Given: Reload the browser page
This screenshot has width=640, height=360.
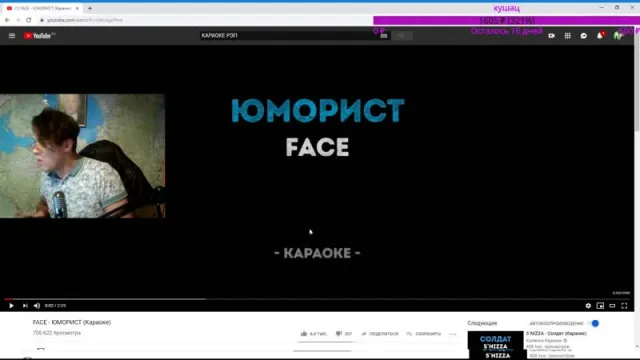Looking at the screenshot, I should (29, 20).
